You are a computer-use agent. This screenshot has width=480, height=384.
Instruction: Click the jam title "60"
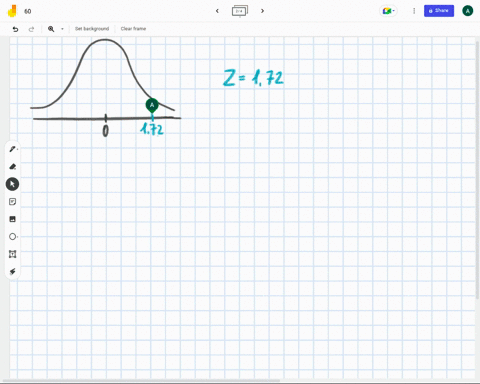pos(28,11)
